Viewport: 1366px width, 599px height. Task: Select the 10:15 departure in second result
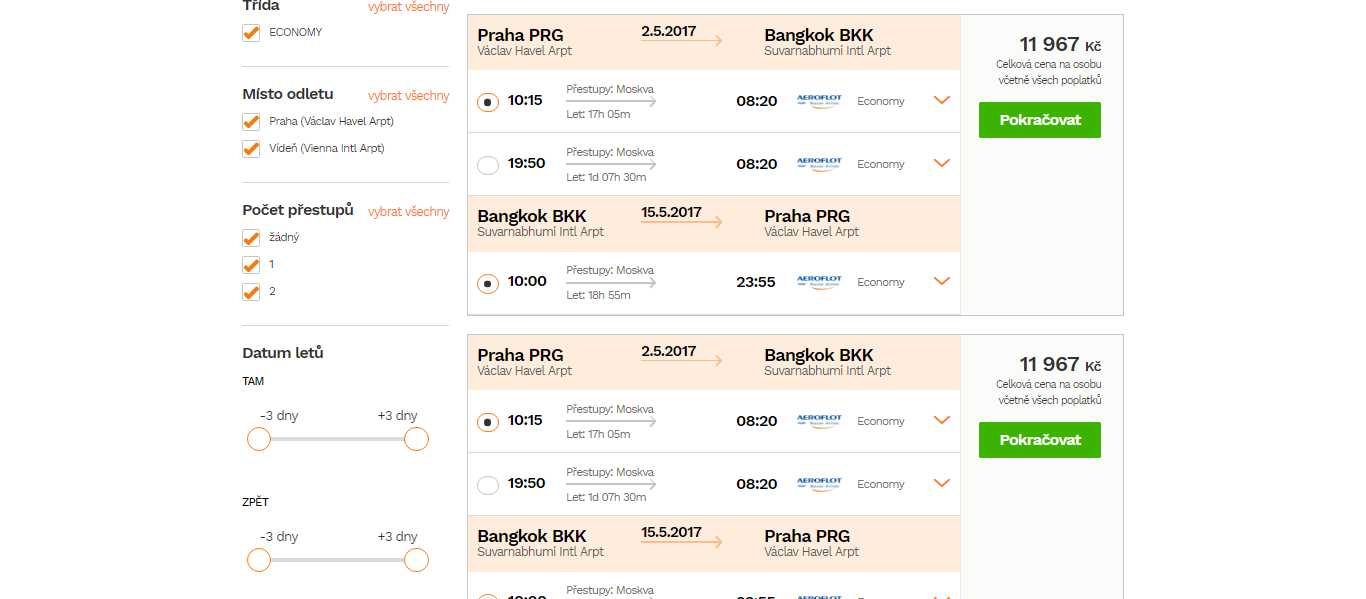(488, 422)
